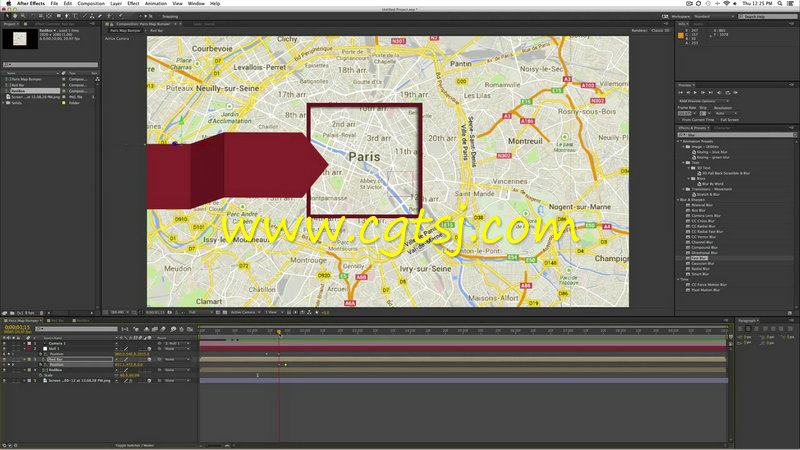Select the Clone Stamp tool

tap(92, 16)
